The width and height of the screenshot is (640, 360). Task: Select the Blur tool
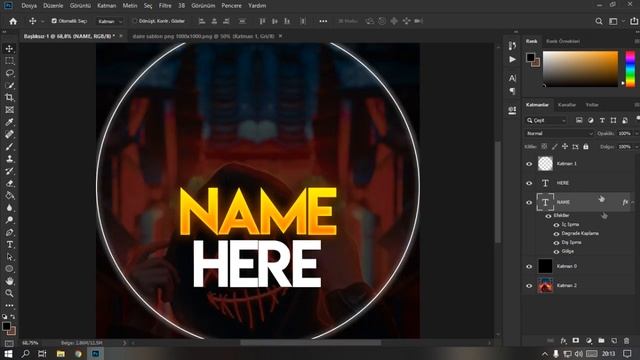(9, 208)
